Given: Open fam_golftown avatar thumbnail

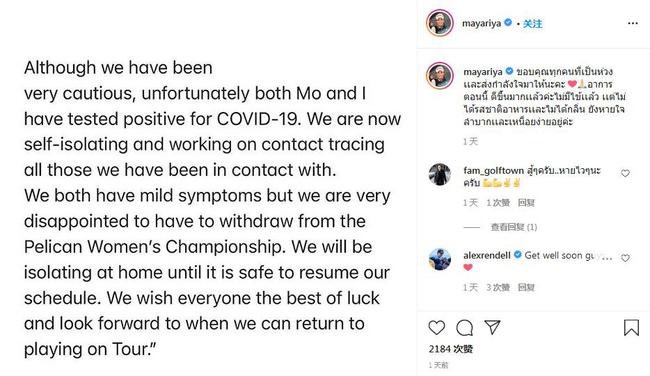Looking at the screenshot, I should point(439,174).
